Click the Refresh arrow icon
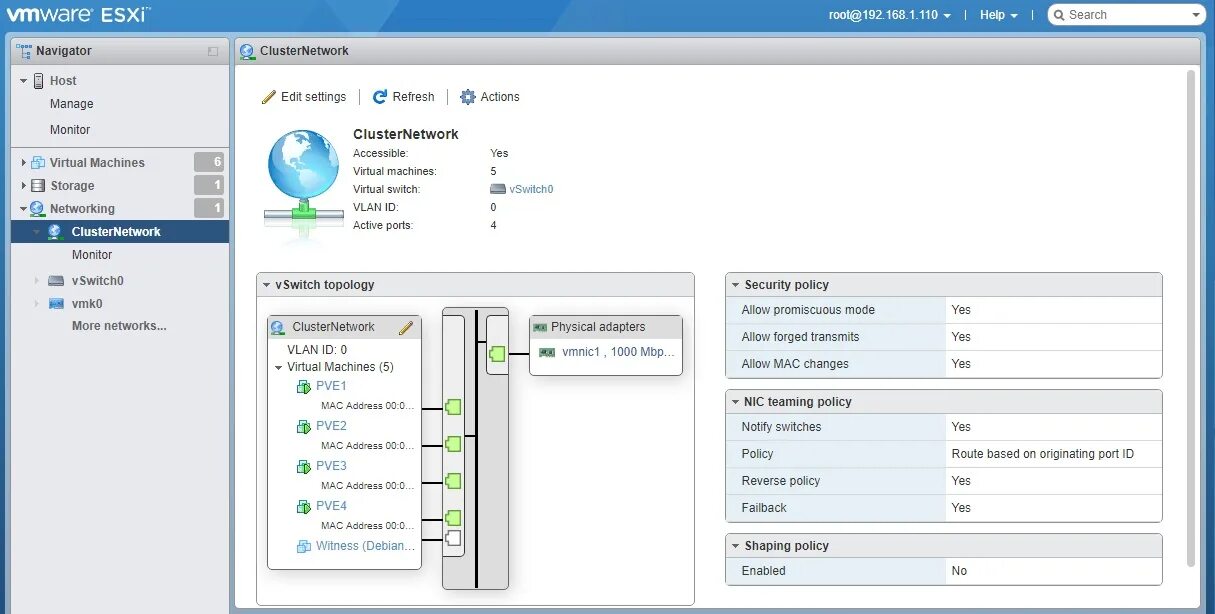This screenshot has width=1215, height=614. click(380, 97)
